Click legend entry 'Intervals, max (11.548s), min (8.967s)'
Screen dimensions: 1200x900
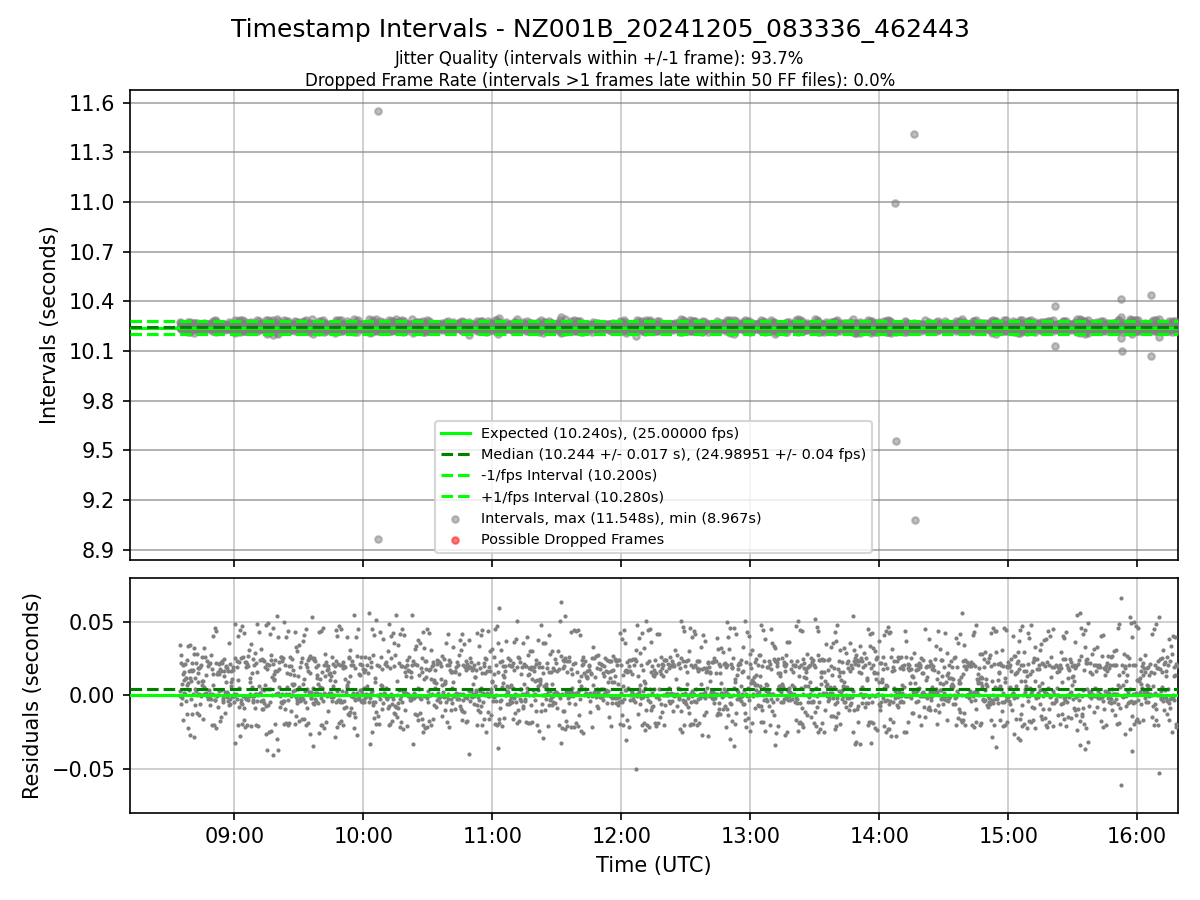pos(621,518)
